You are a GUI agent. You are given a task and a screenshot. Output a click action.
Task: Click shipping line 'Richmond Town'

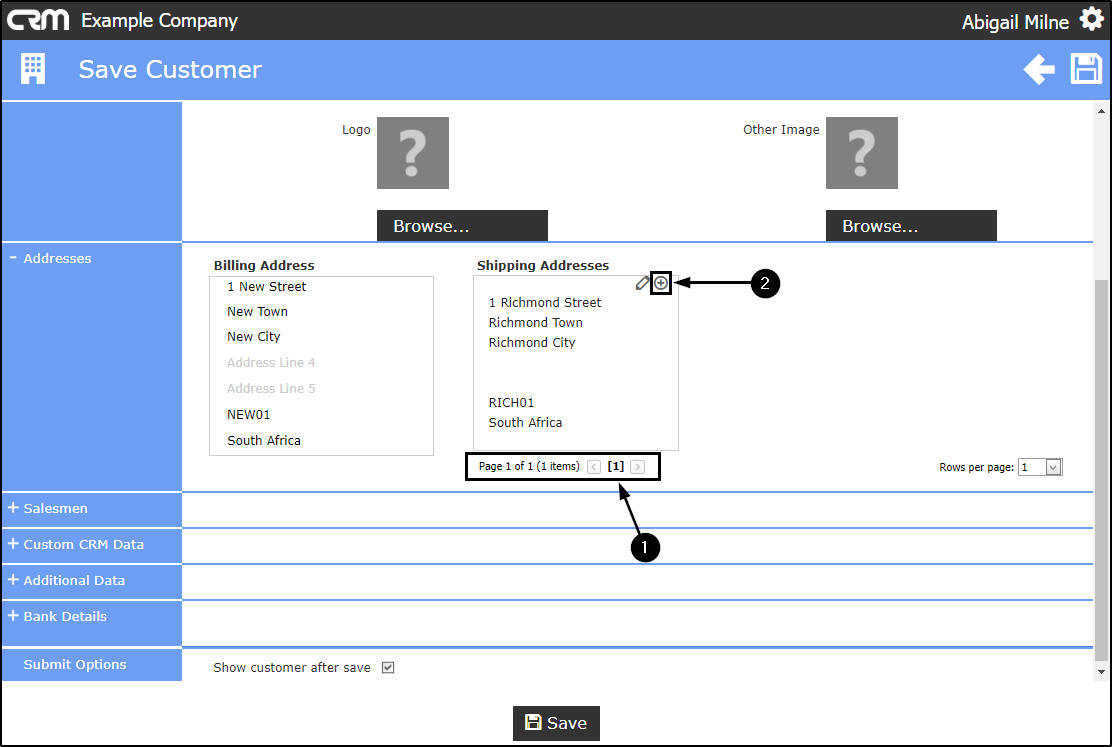point(535,322)
